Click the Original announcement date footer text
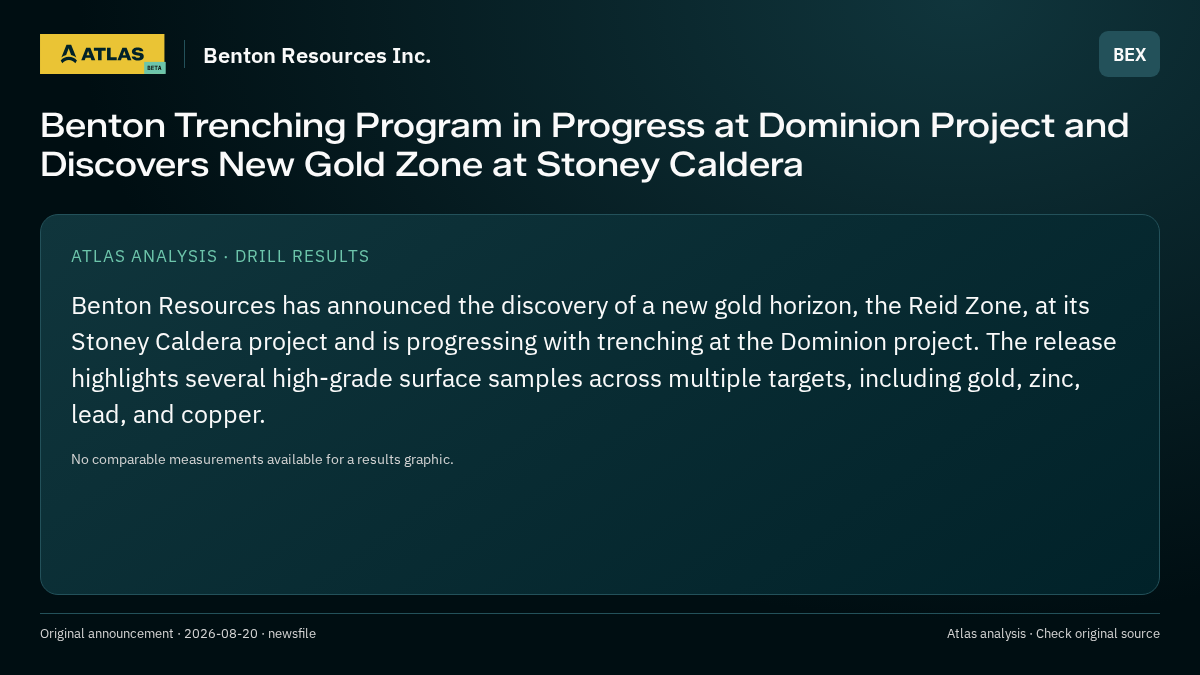Screen dimensions: 1200x675 click(178, 634)
